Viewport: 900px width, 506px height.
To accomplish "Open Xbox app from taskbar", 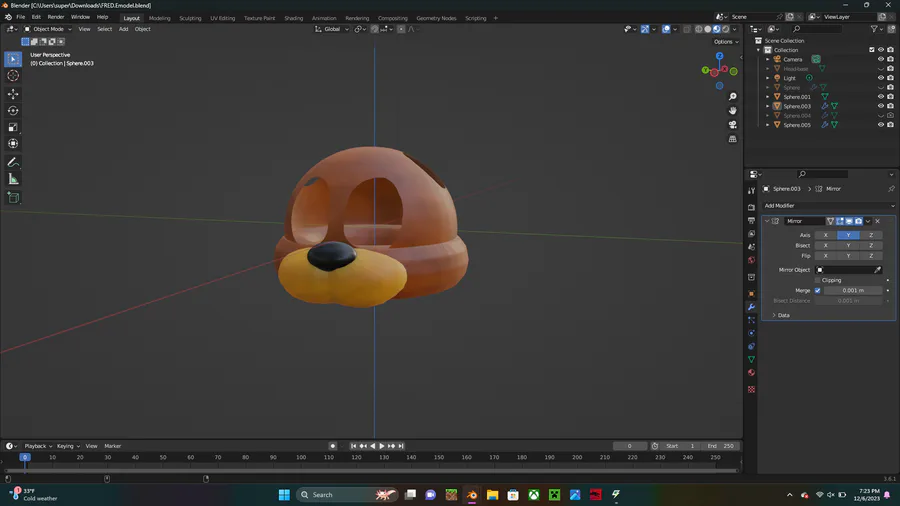I will (534, 495).
